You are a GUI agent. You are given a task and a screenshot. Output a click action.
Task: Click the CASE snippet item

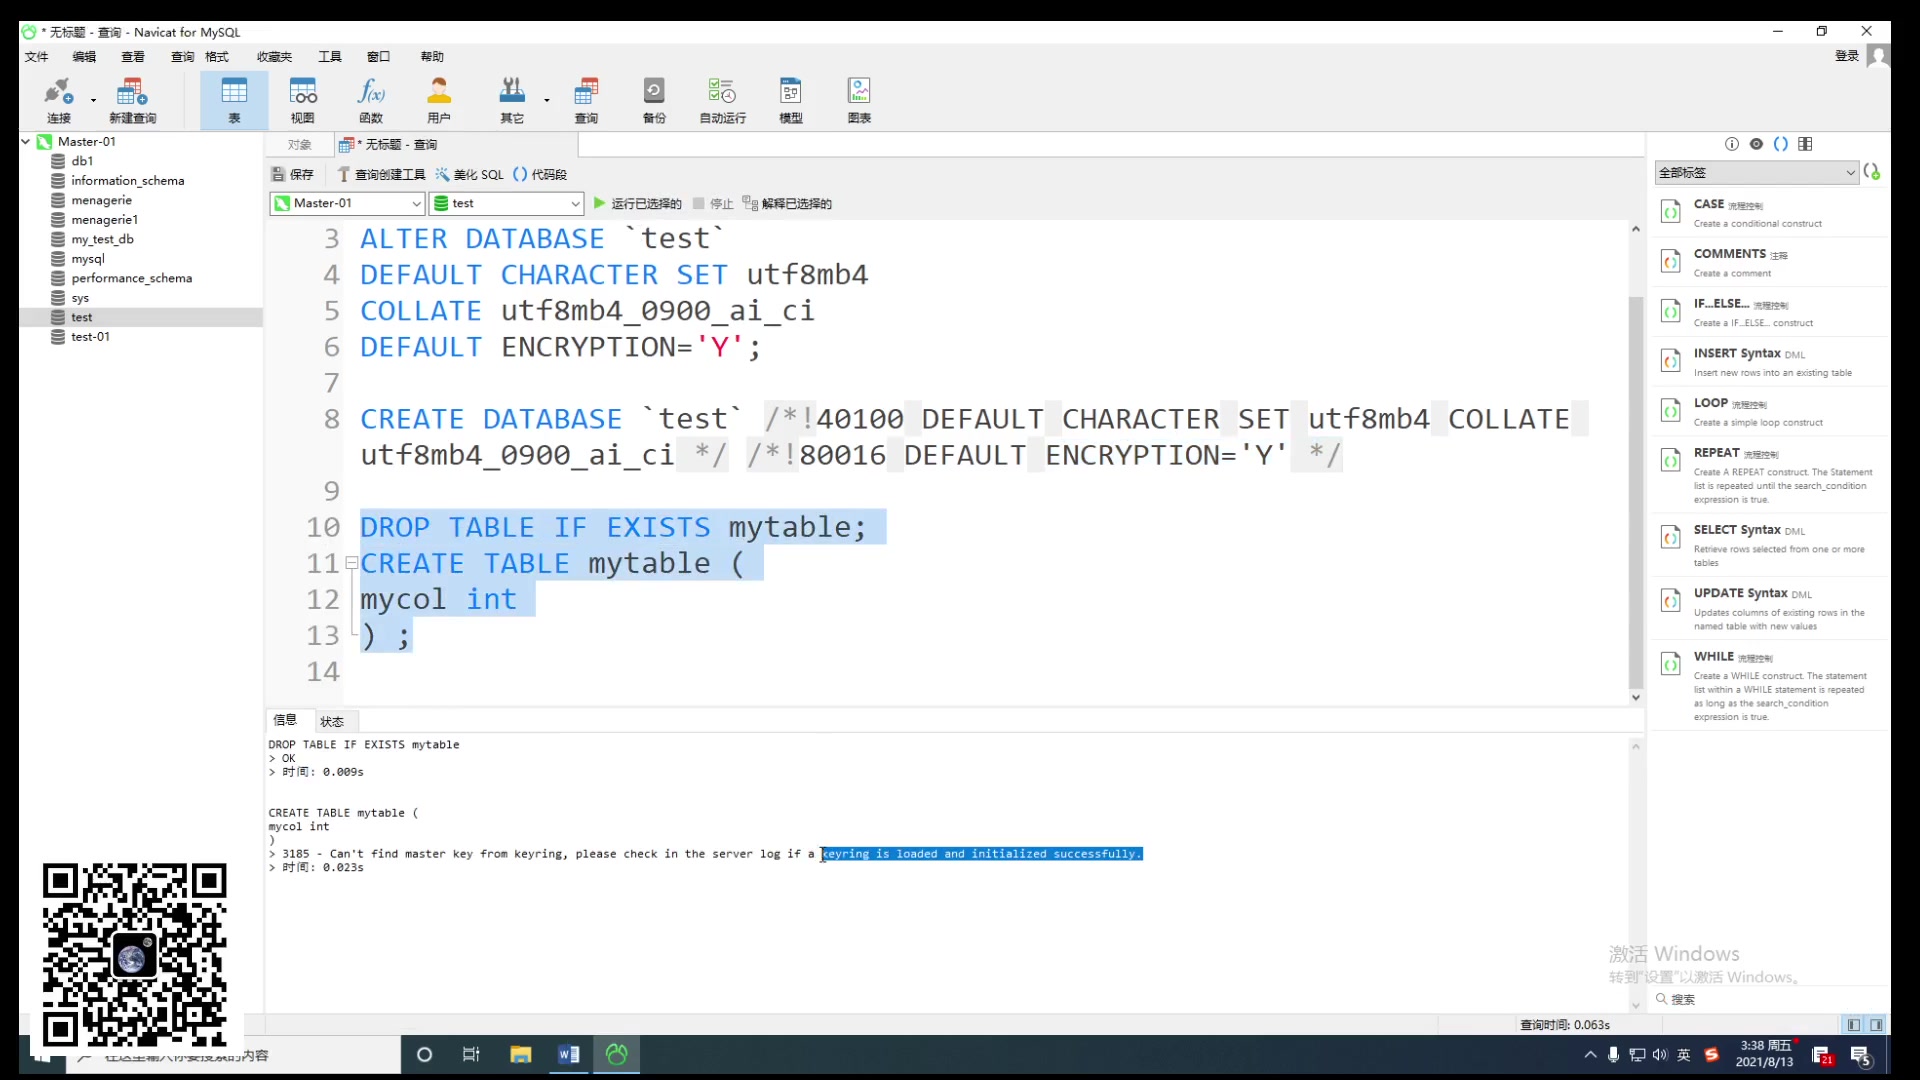[x=1768, y=213]
